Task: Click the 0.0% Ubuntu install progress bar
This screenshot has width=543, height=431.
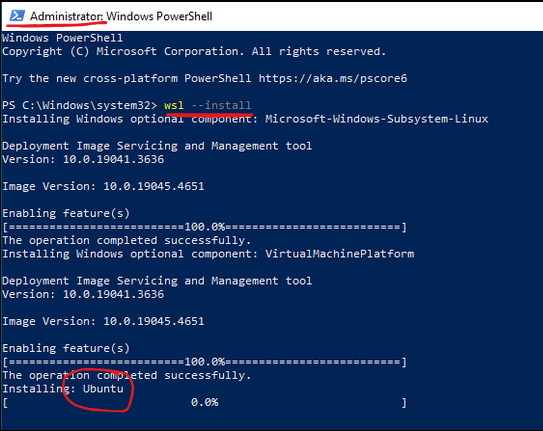Action: pos(204,403)
